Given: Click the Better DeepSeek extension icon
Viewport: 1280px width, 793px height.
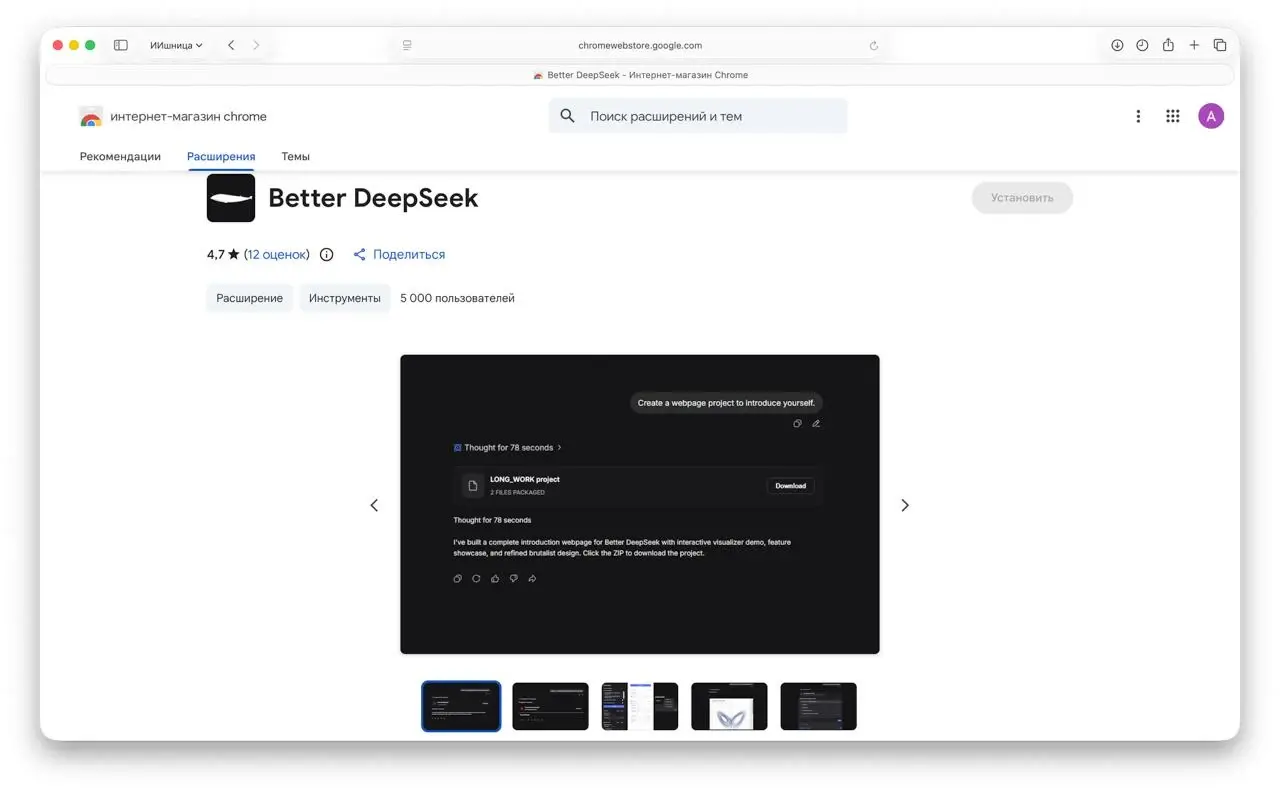Looking at the screenshot, I should pyautogui.click(x=231, y=198).
